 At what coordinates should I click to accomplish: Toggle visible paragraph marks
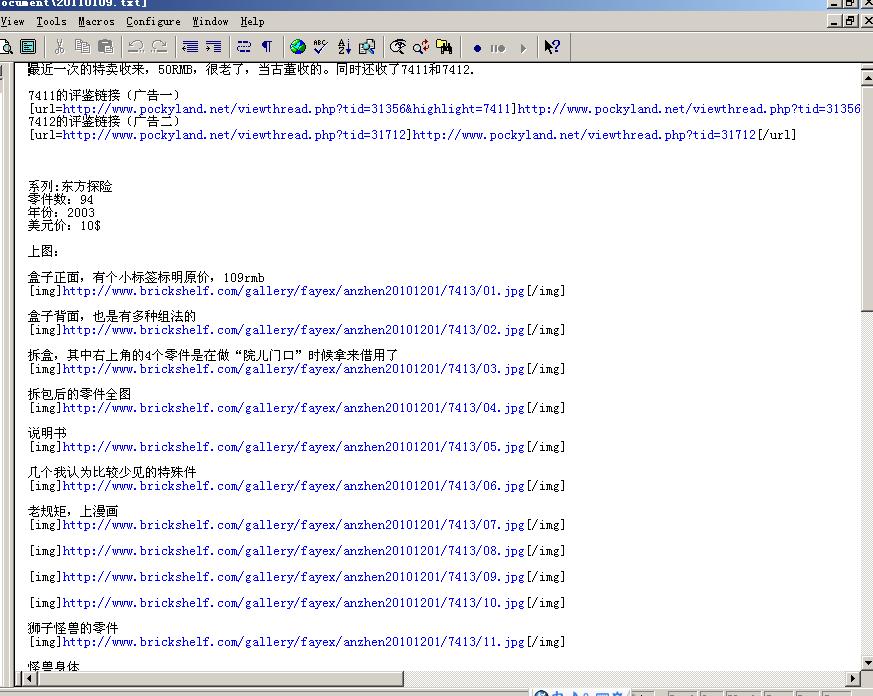pyautogui.click(x=267, y=47)
